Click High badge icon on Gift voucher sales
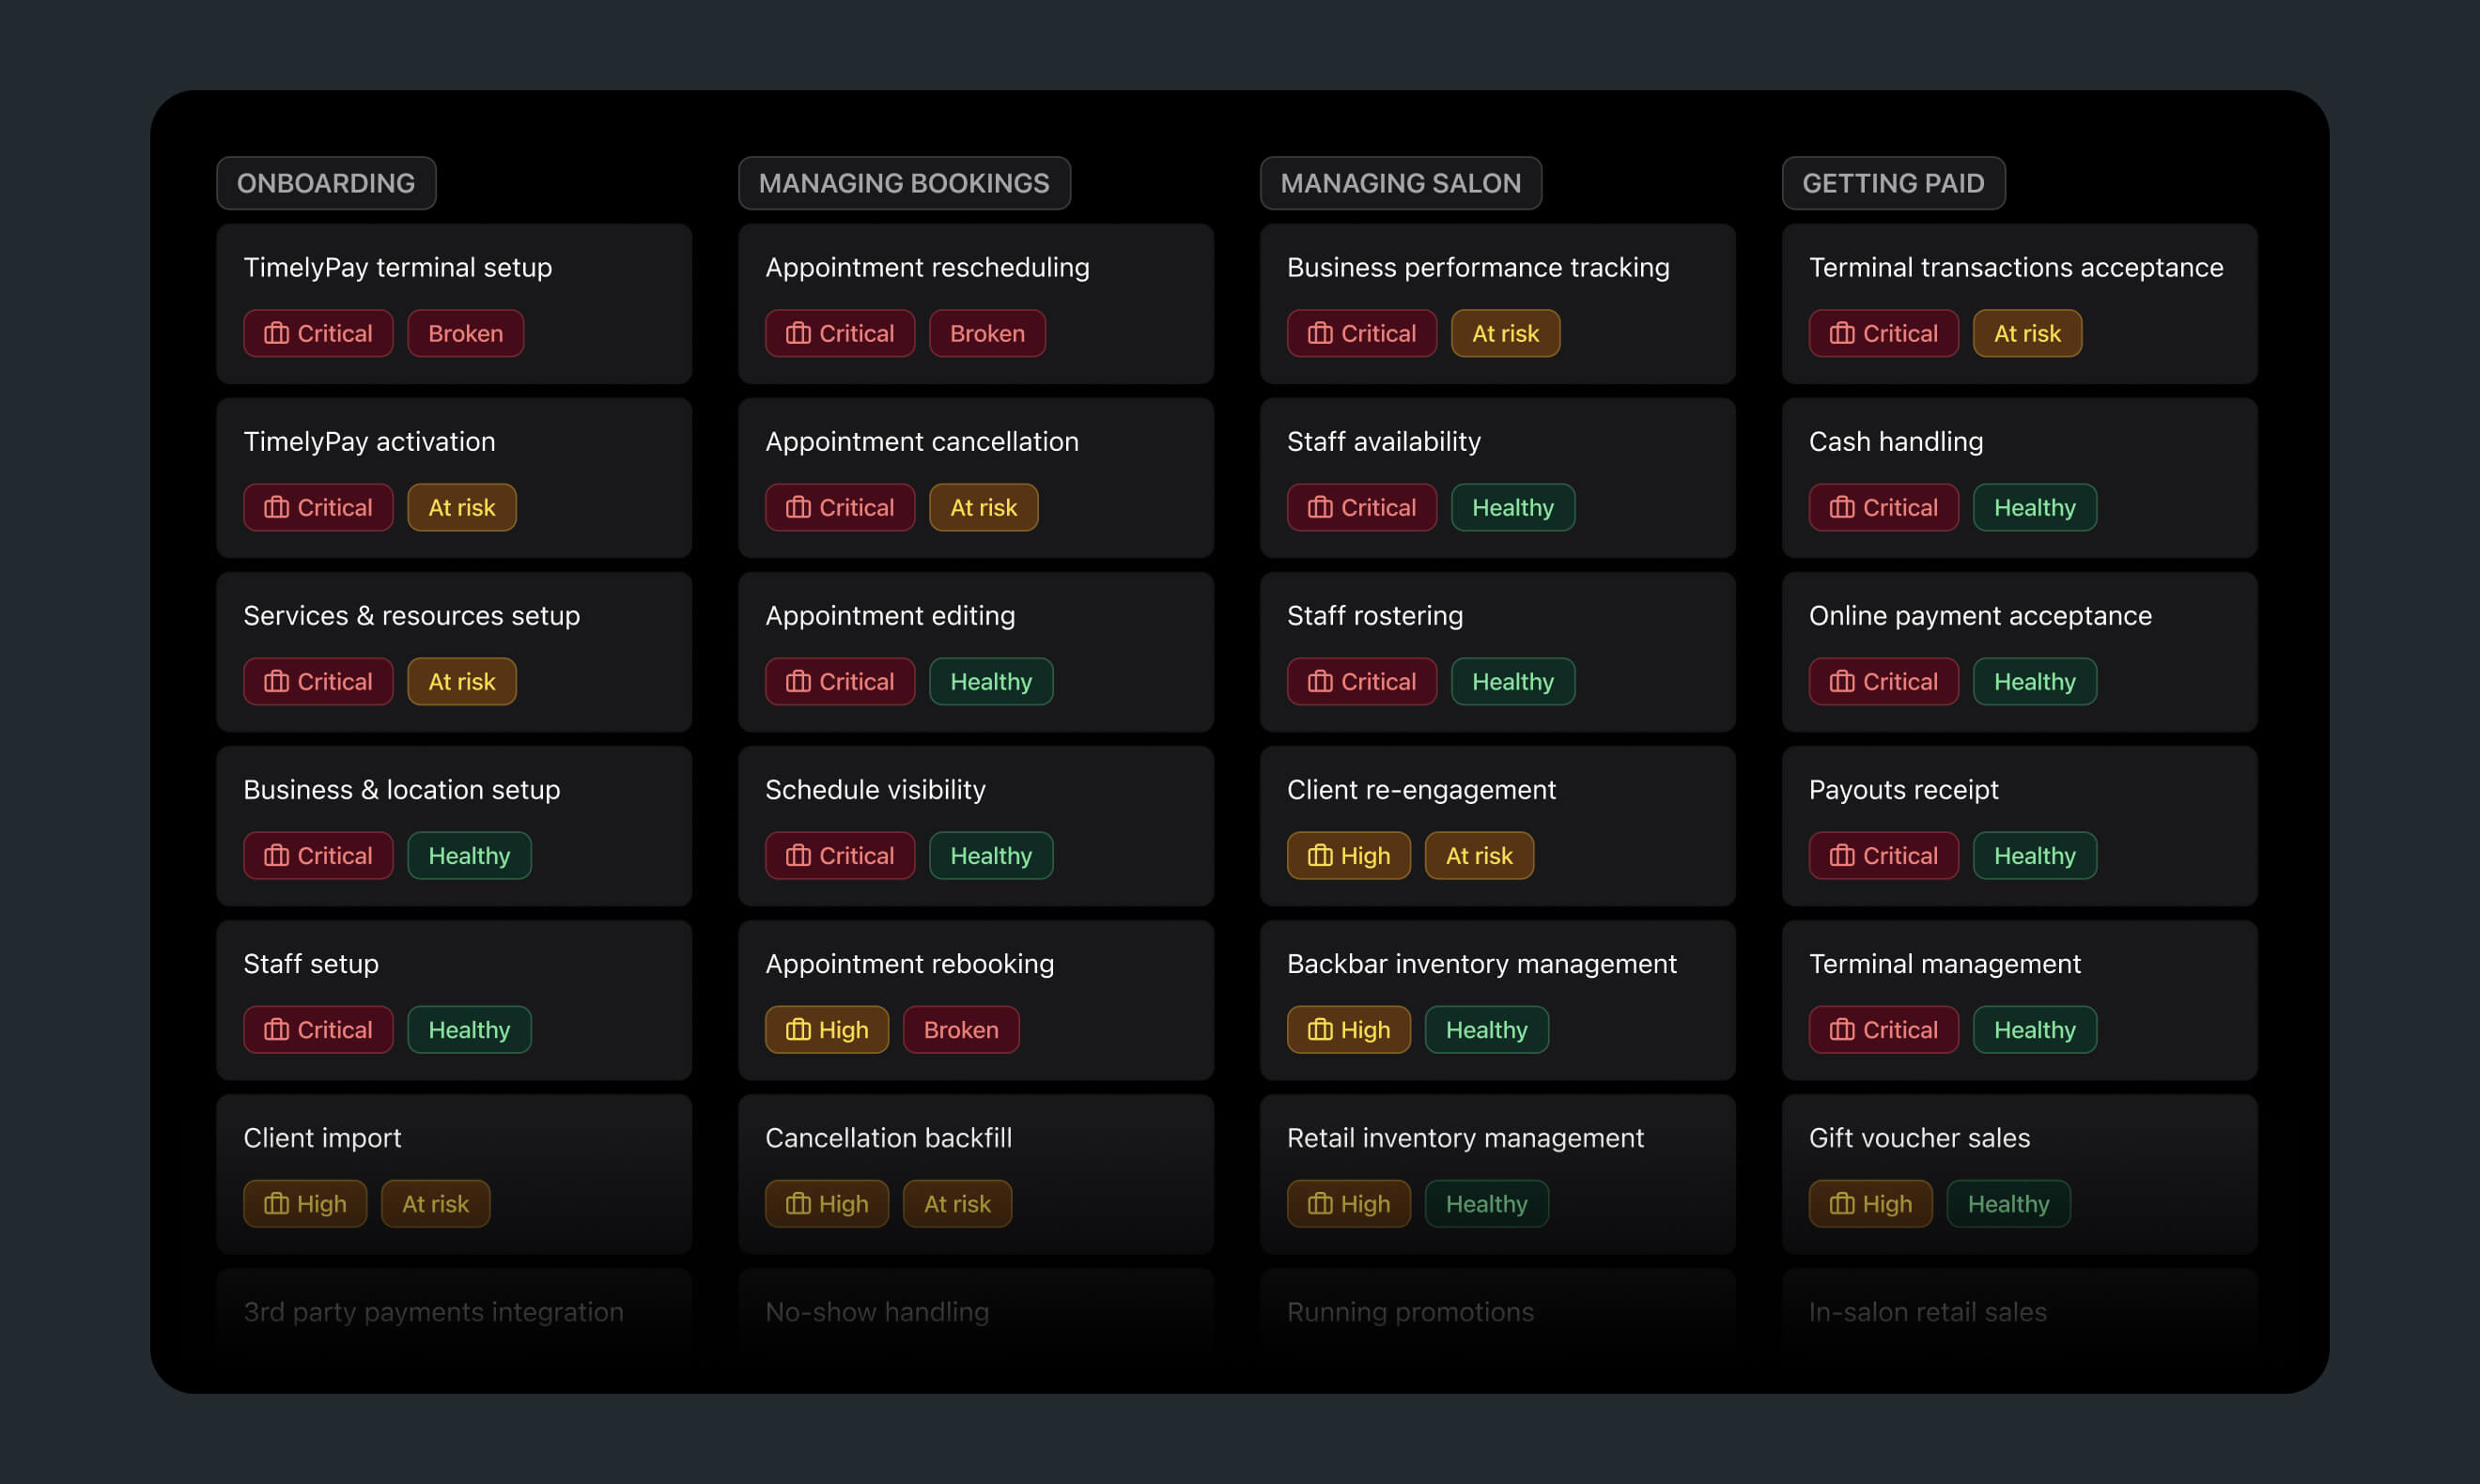The image size is (2480, 1484). pos(1842,1204)
